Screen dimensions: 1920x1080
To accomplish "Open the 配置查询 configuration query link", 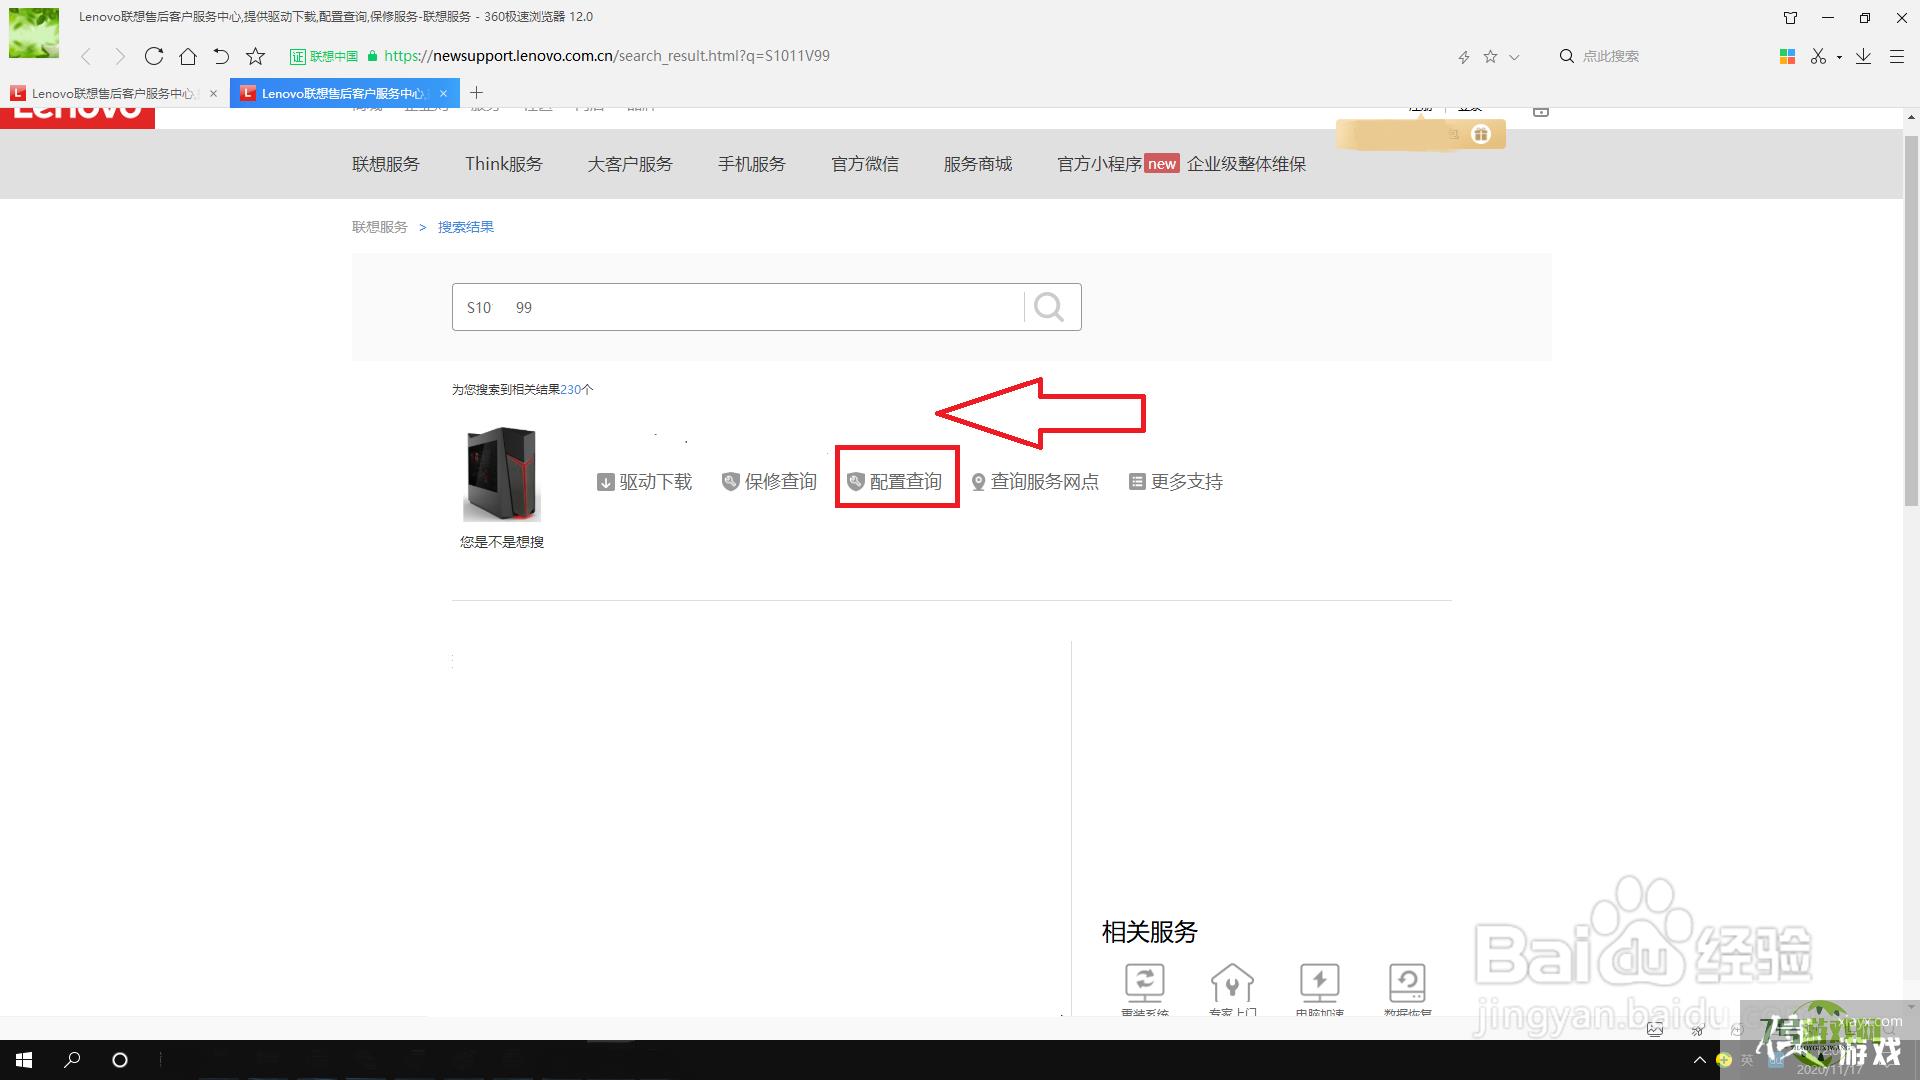I will point(895,482).
